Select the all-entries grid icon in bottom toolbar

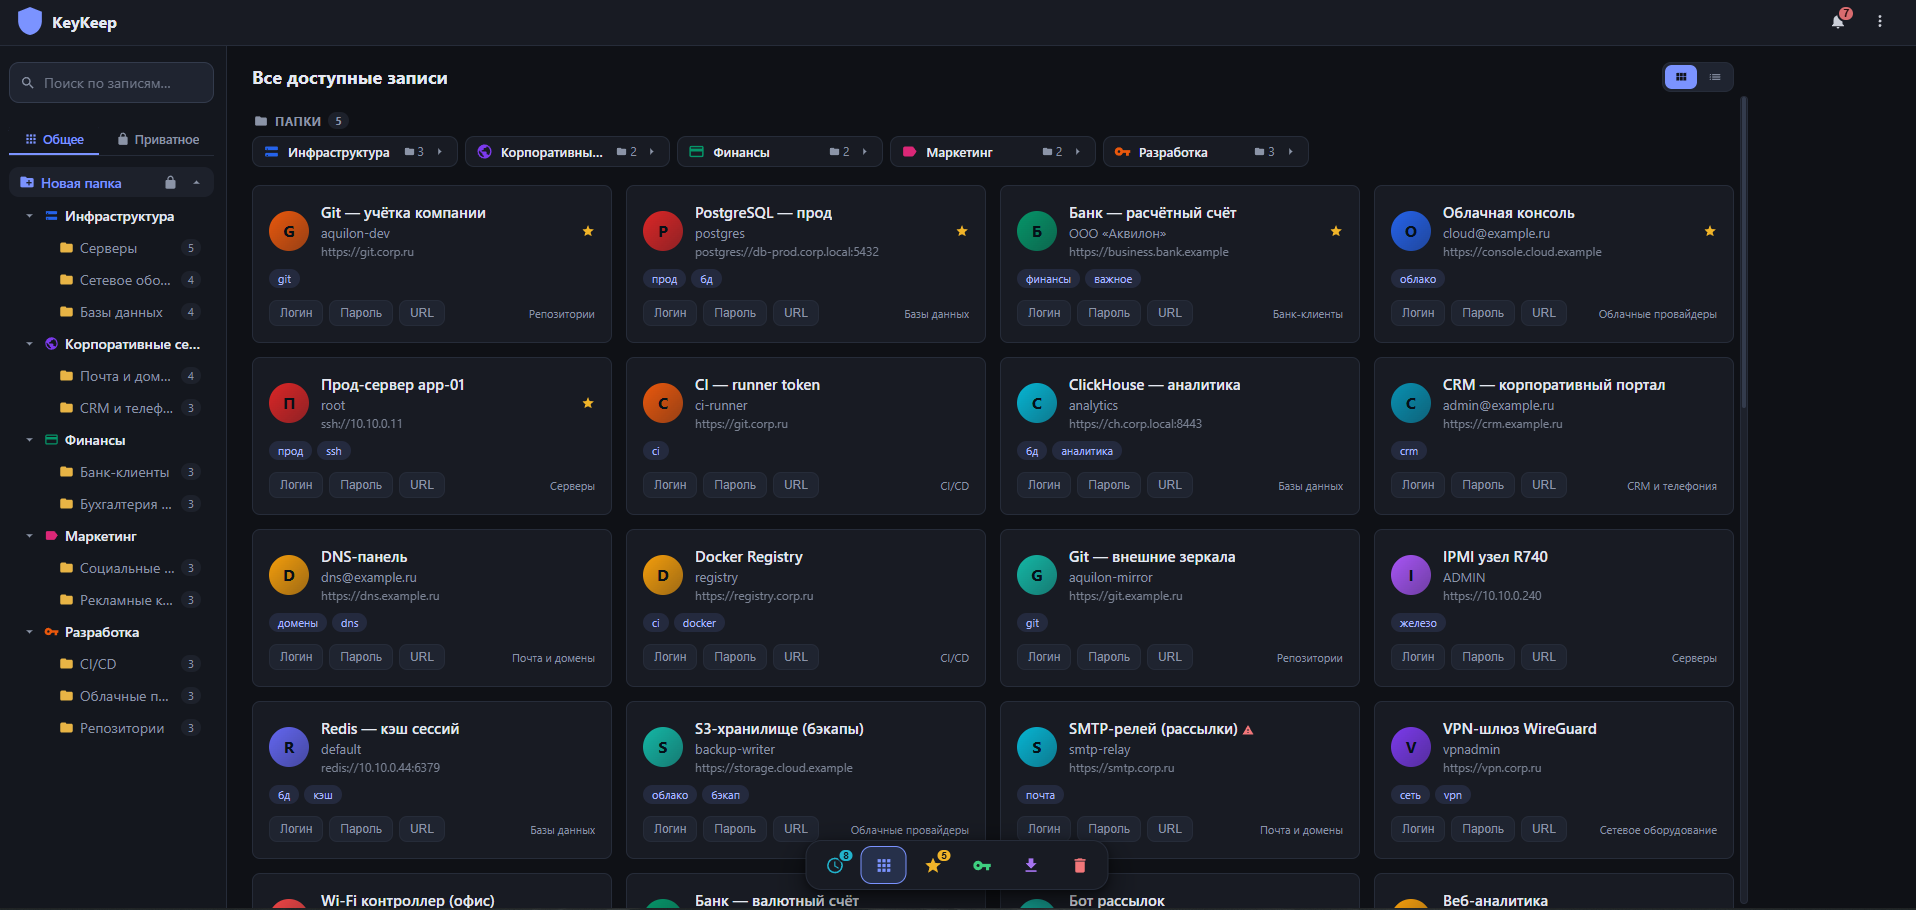884,865
